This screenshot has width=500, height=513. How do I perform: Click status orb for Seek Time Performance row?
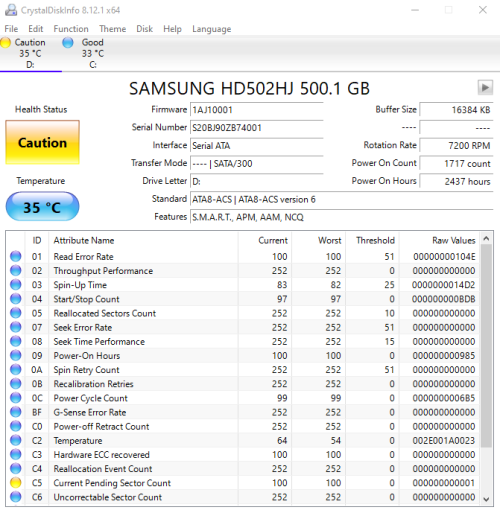[16, 341]
